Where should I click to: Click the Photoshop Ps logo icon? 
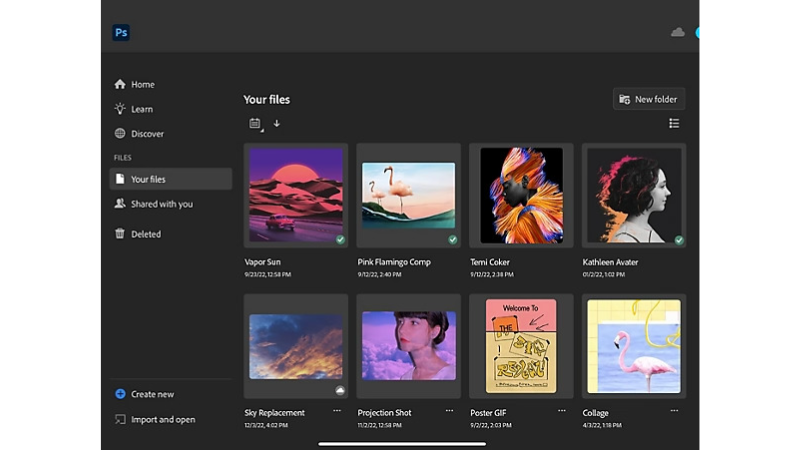[121, 33]
